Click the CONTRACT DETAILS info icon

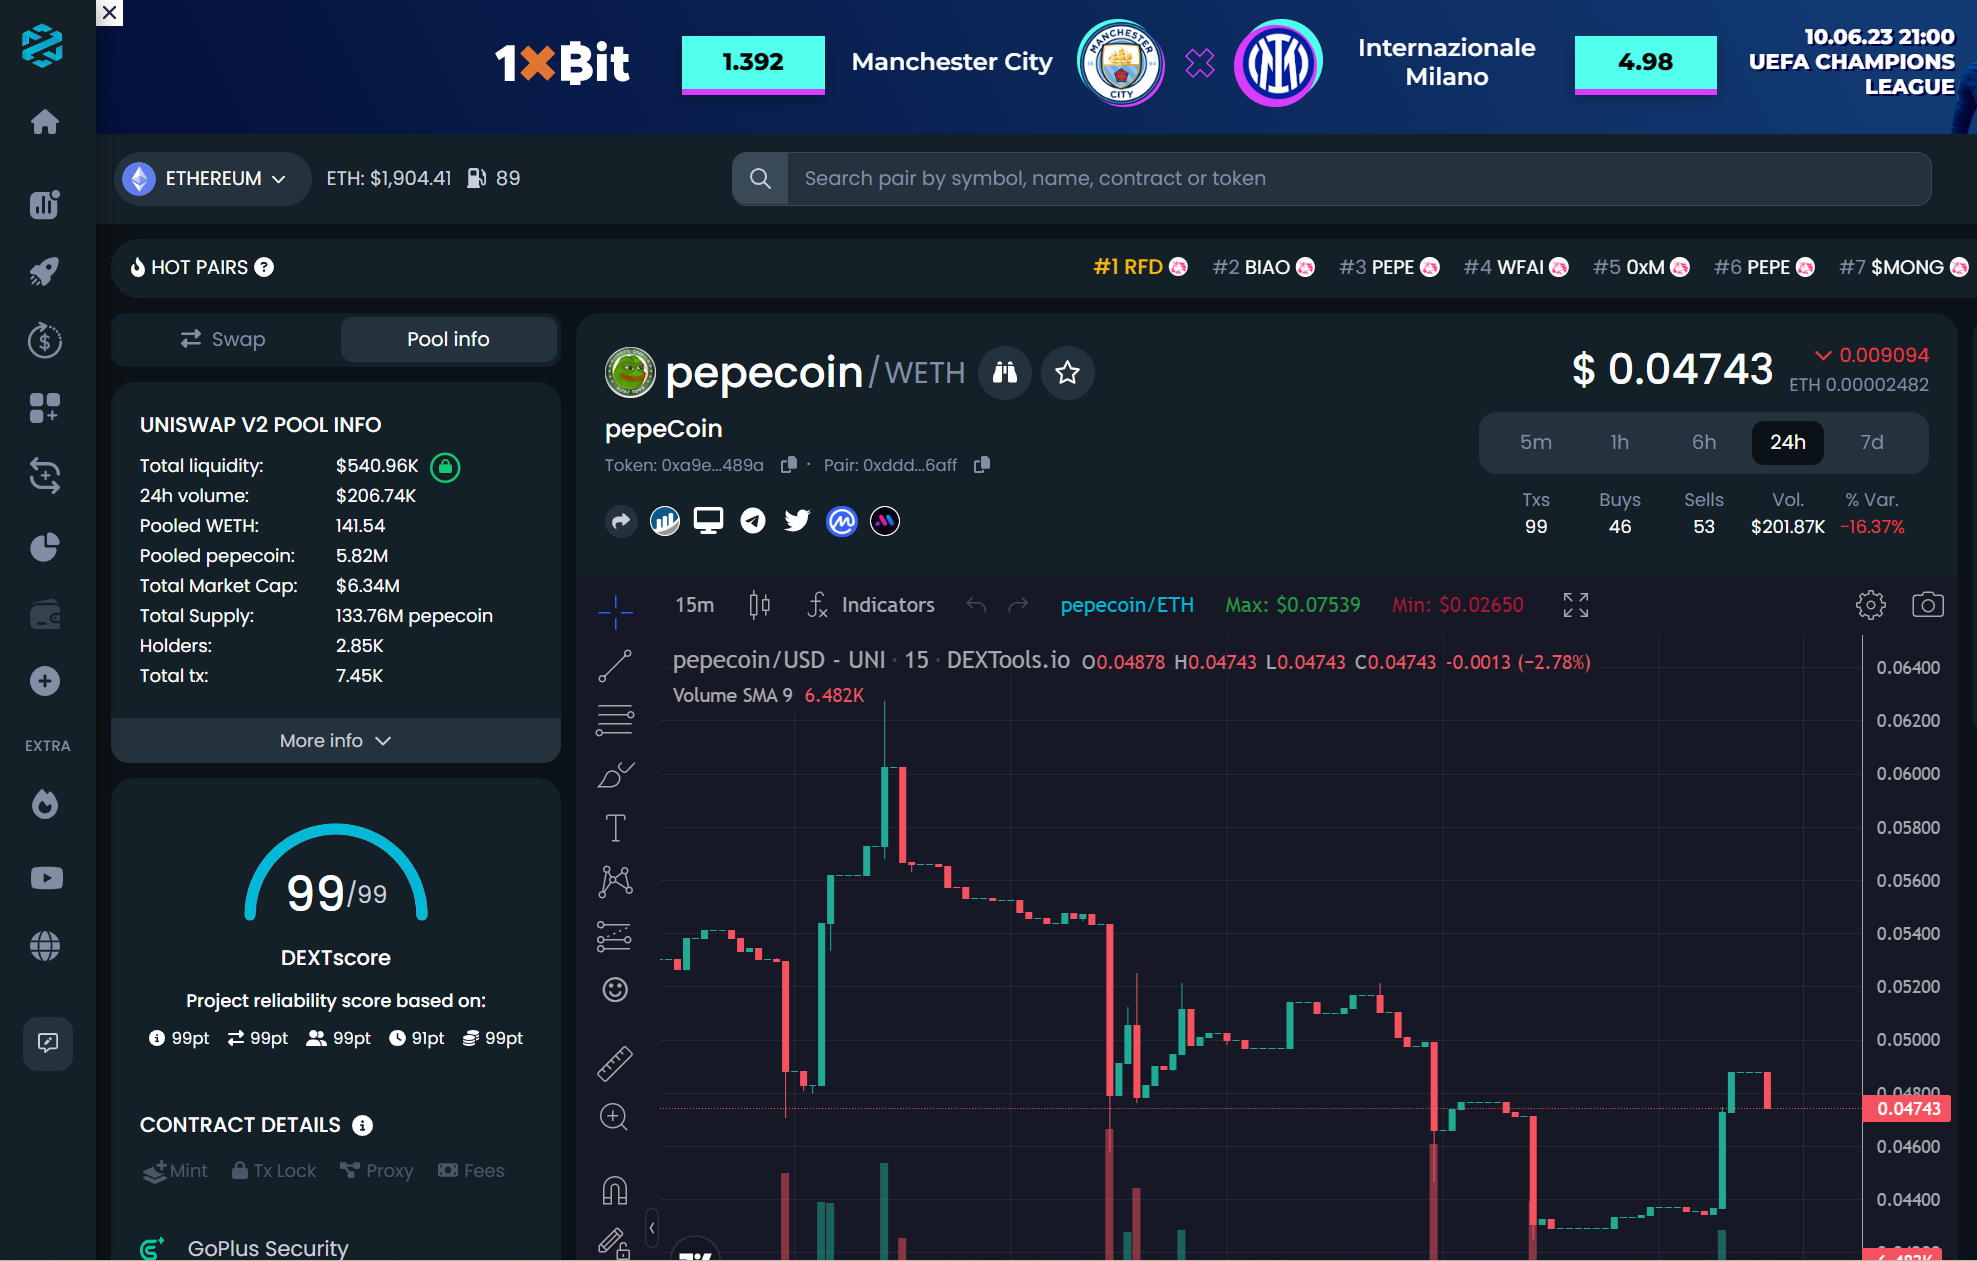pyautogui.click(x=363, y=1126)
